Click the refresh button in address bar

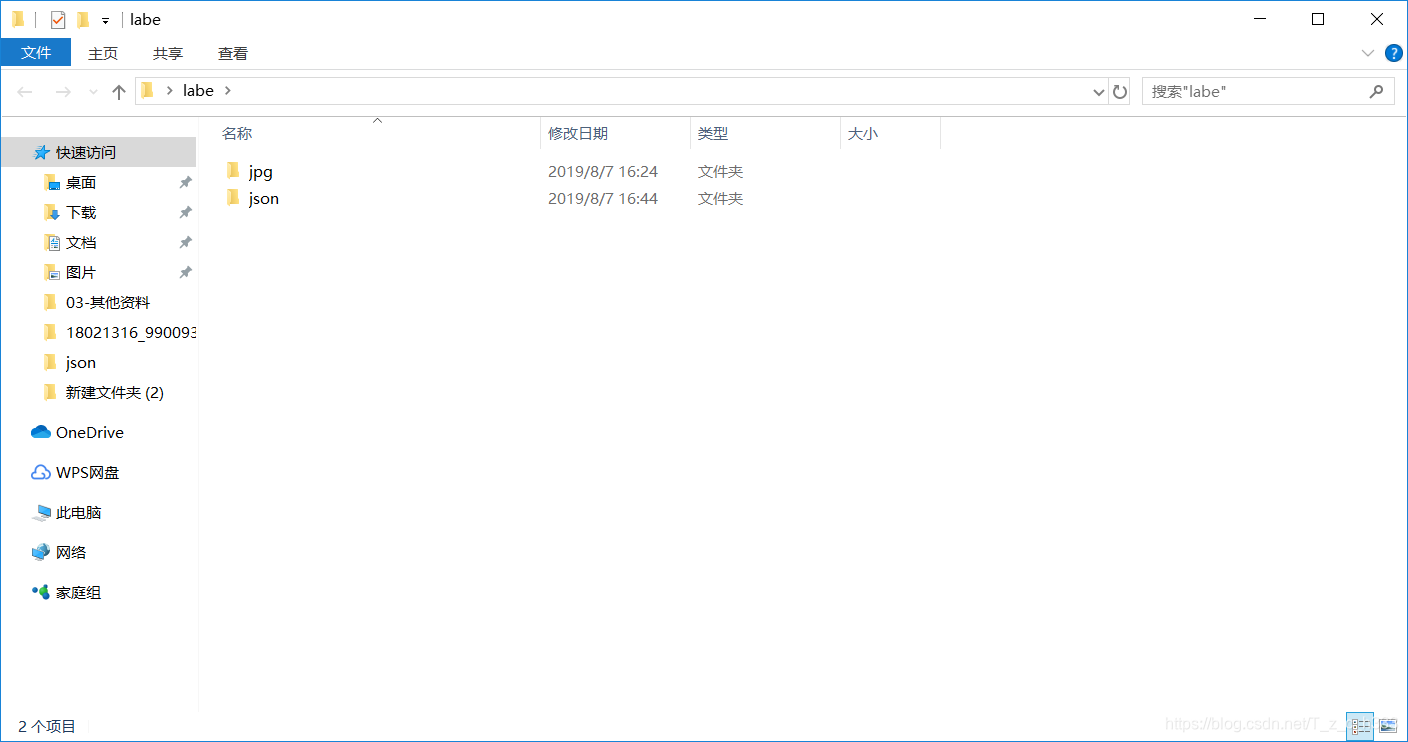pyautogui.click(x=1119, y=91)
